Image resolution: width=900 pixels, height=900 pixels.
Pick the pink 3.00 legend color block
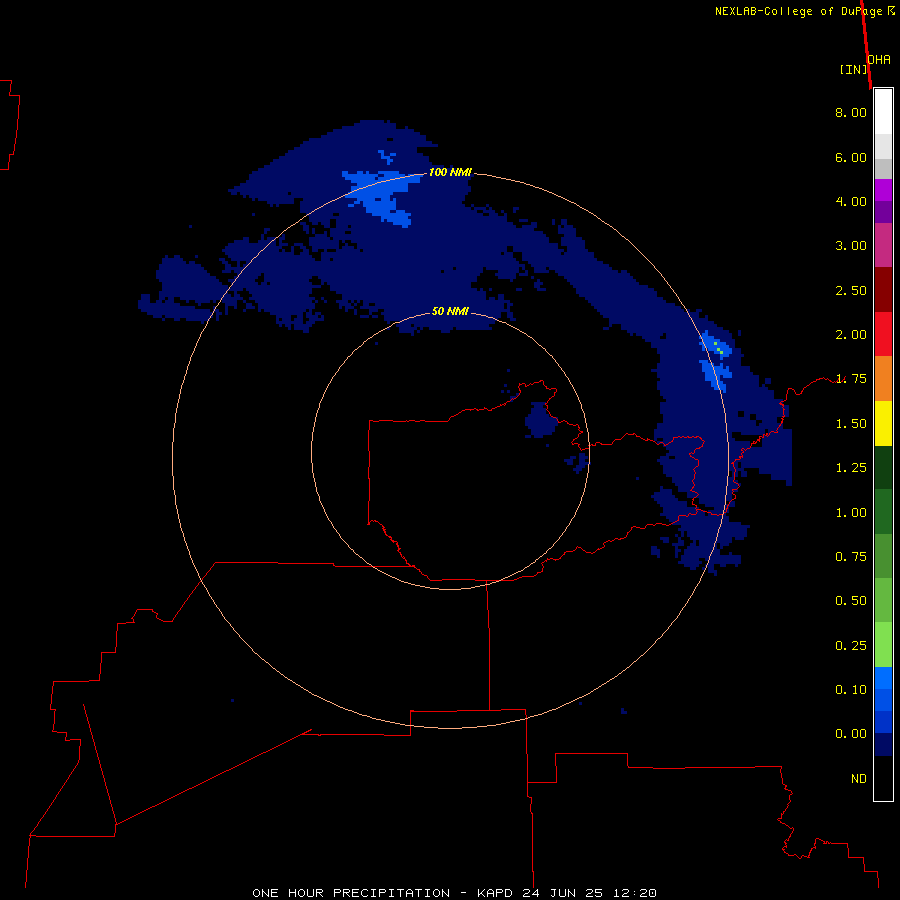coord(883,245)
